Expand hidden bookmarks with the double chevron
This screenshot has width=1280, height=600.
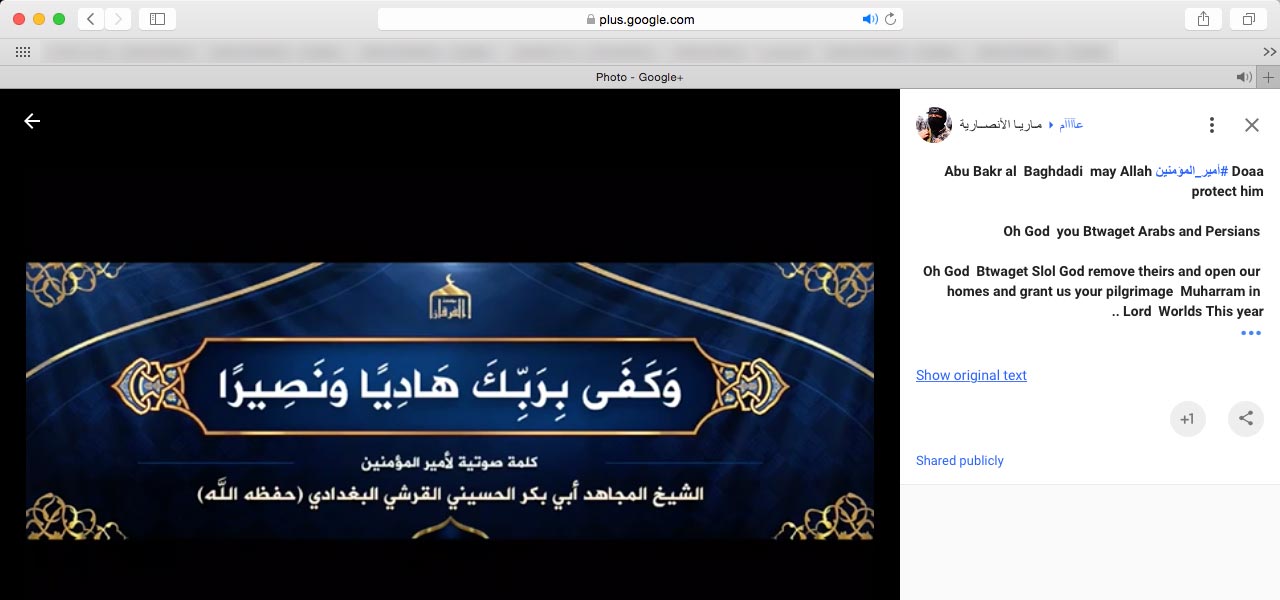(x=1269, y=52)
